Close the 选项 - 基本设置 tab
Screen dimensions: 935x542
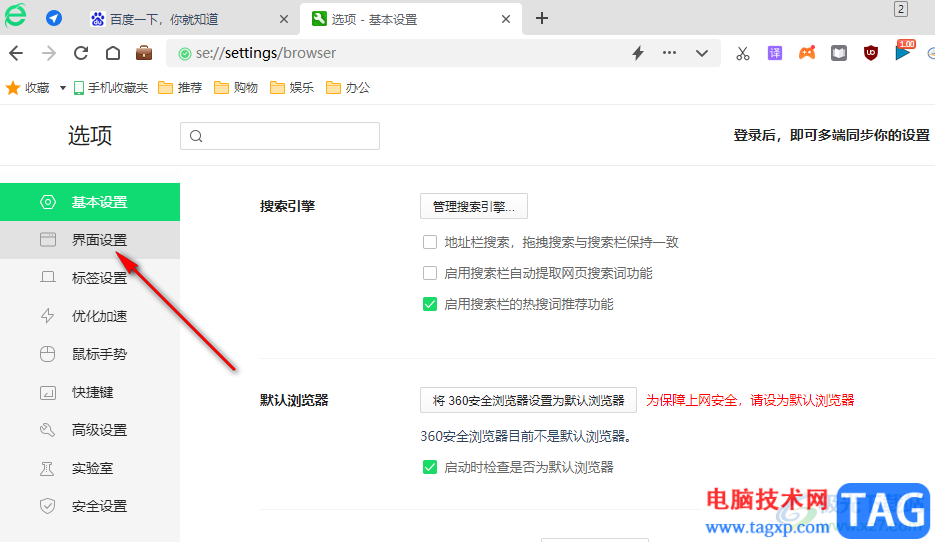(506, 19)
